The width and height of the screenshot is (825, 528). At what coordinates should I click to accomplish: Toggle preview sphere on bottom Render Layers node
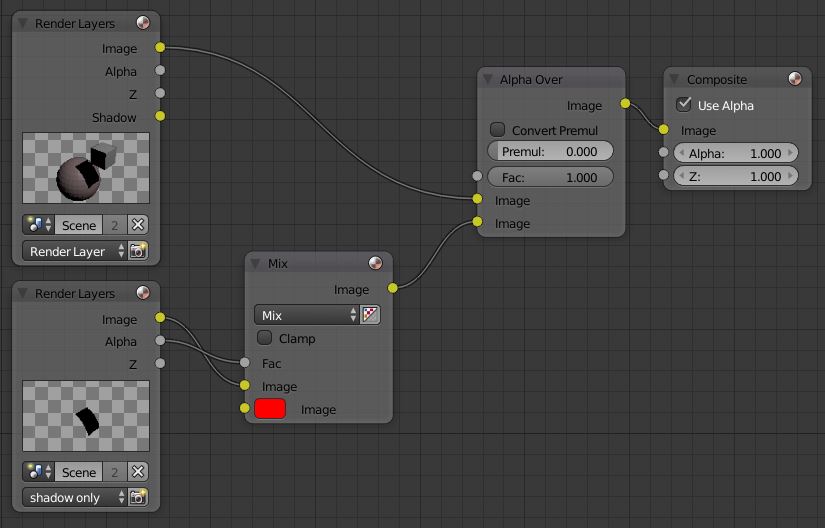point(143,292)
